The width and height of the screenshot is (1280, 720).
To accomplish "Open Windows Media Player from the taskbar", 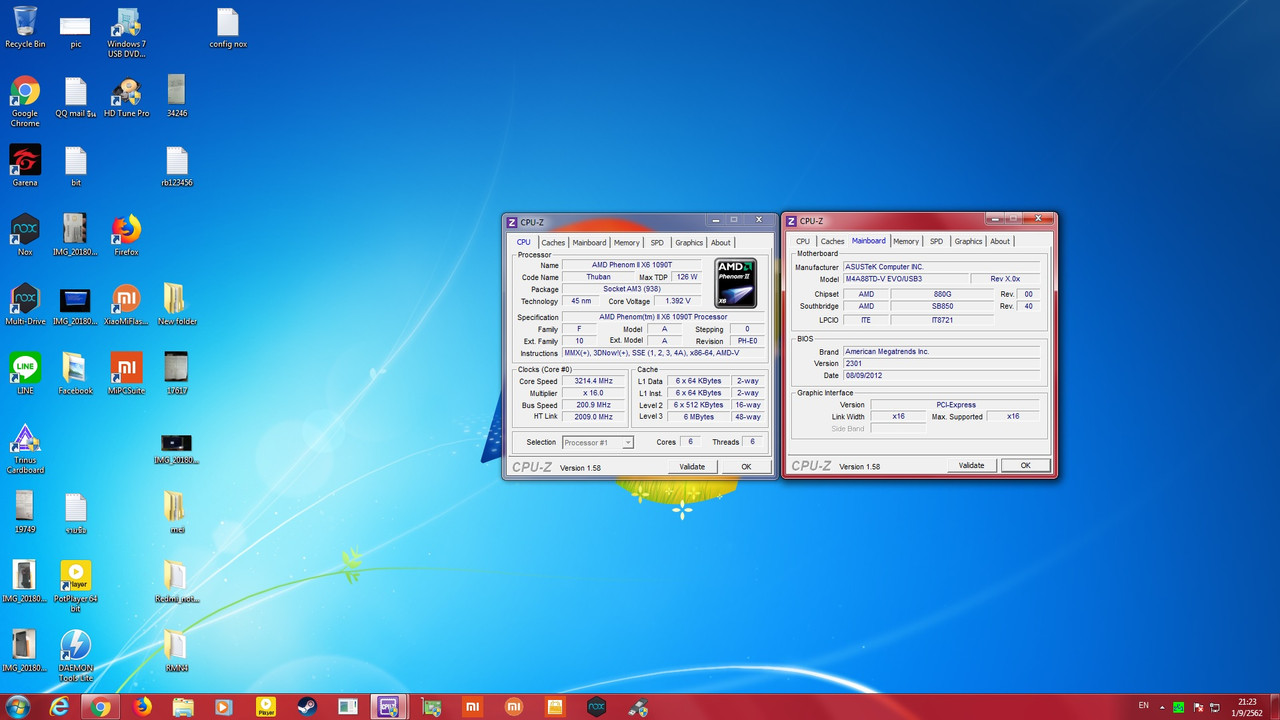I will click(x=224, y=707).
